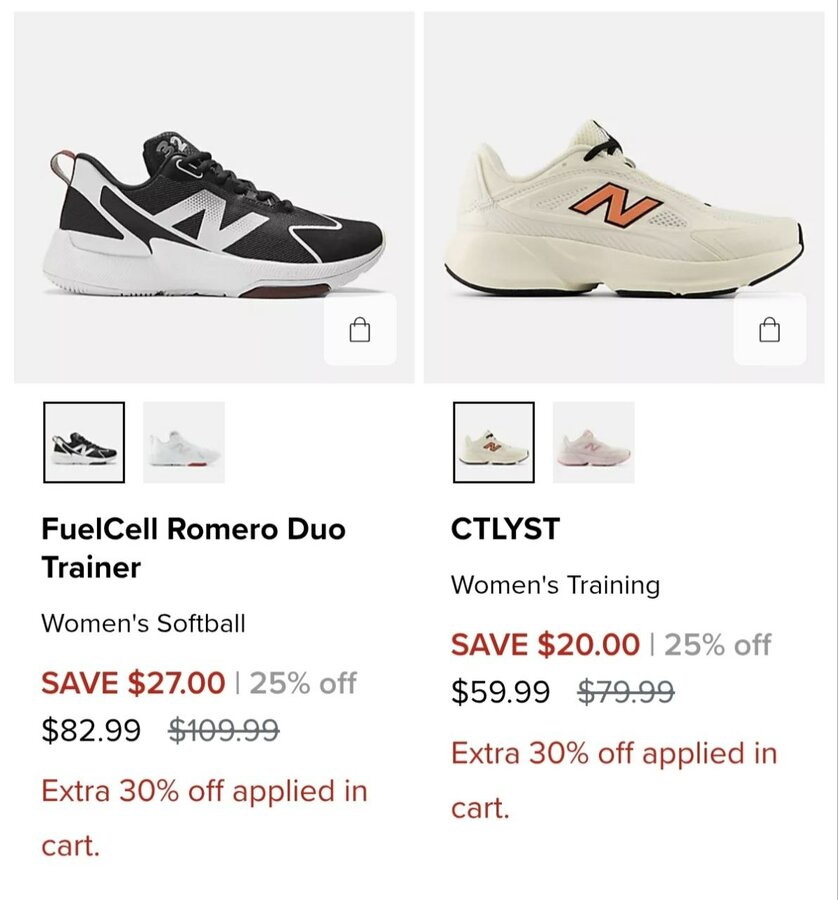Tap the quick-add bag icon on FuelCell Romero
Image resolution: width=838 pixels, height=900 pixels.
click(360, 330)
